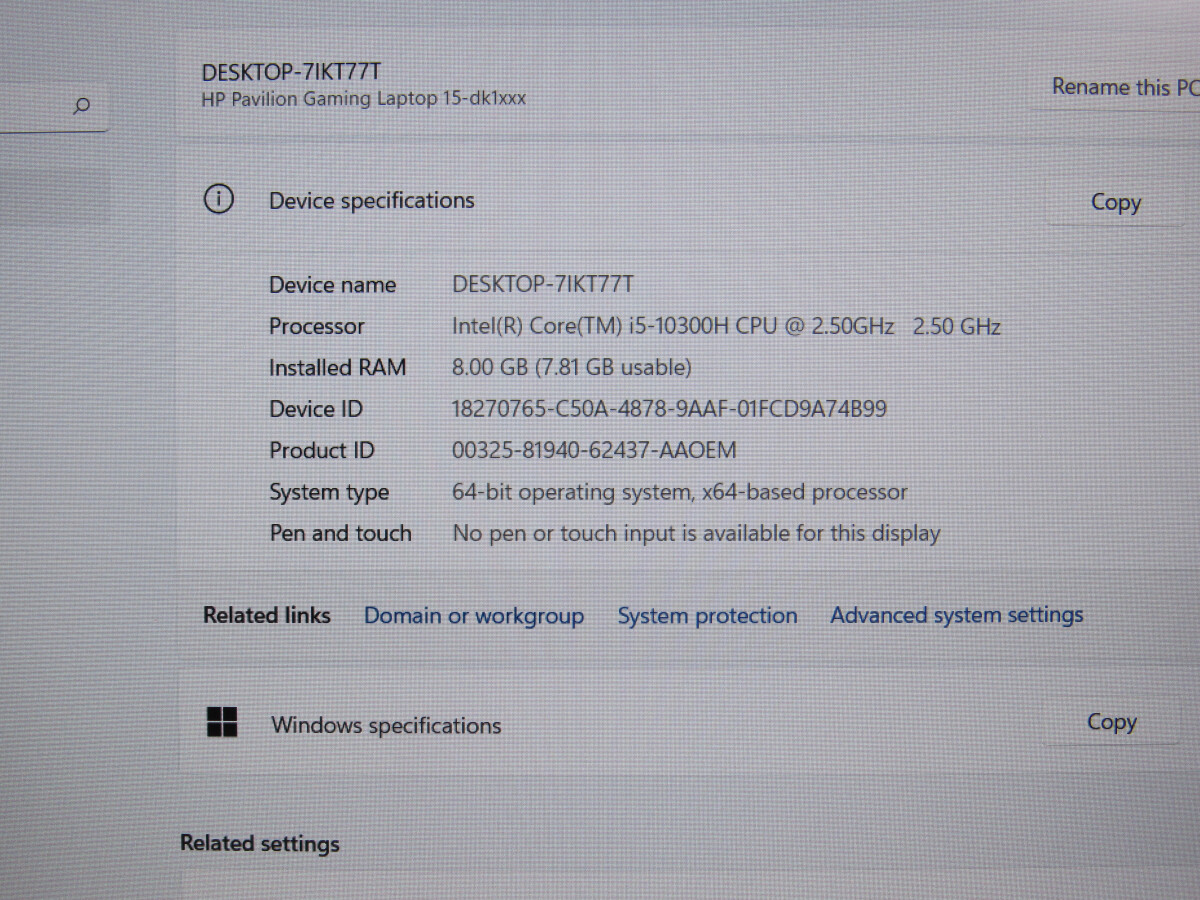Click the Pen and touch label
The height and width of the screenshot is (900, 1200).
point(340,533)
